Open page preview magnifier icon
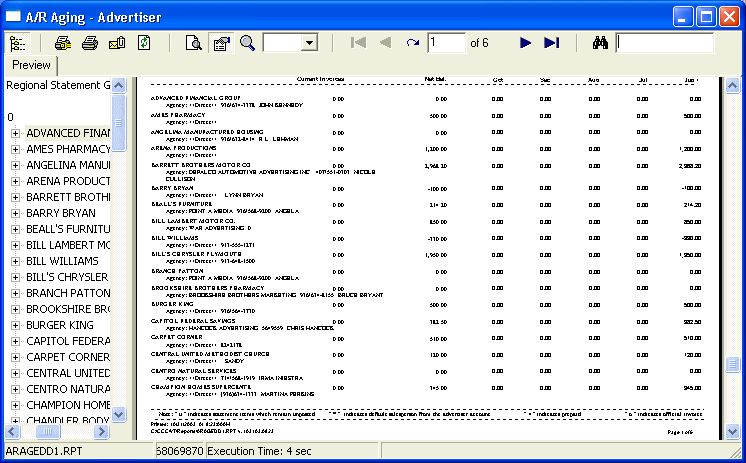Screen dimensions: 746x463 pyautogui.click(x=194, y=43)
